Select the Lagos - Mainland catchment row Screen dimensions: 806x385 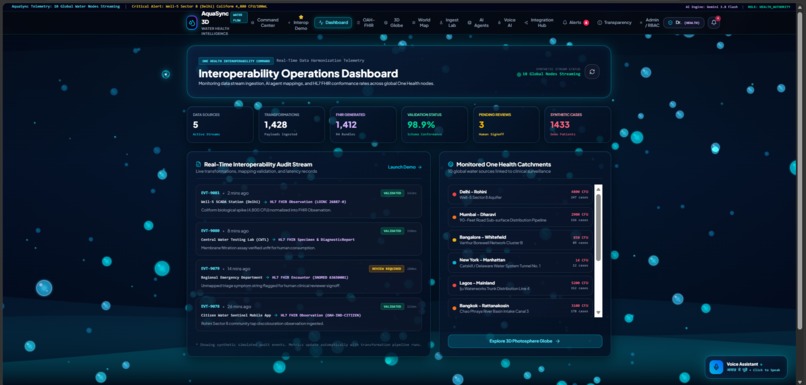[521, 286]
